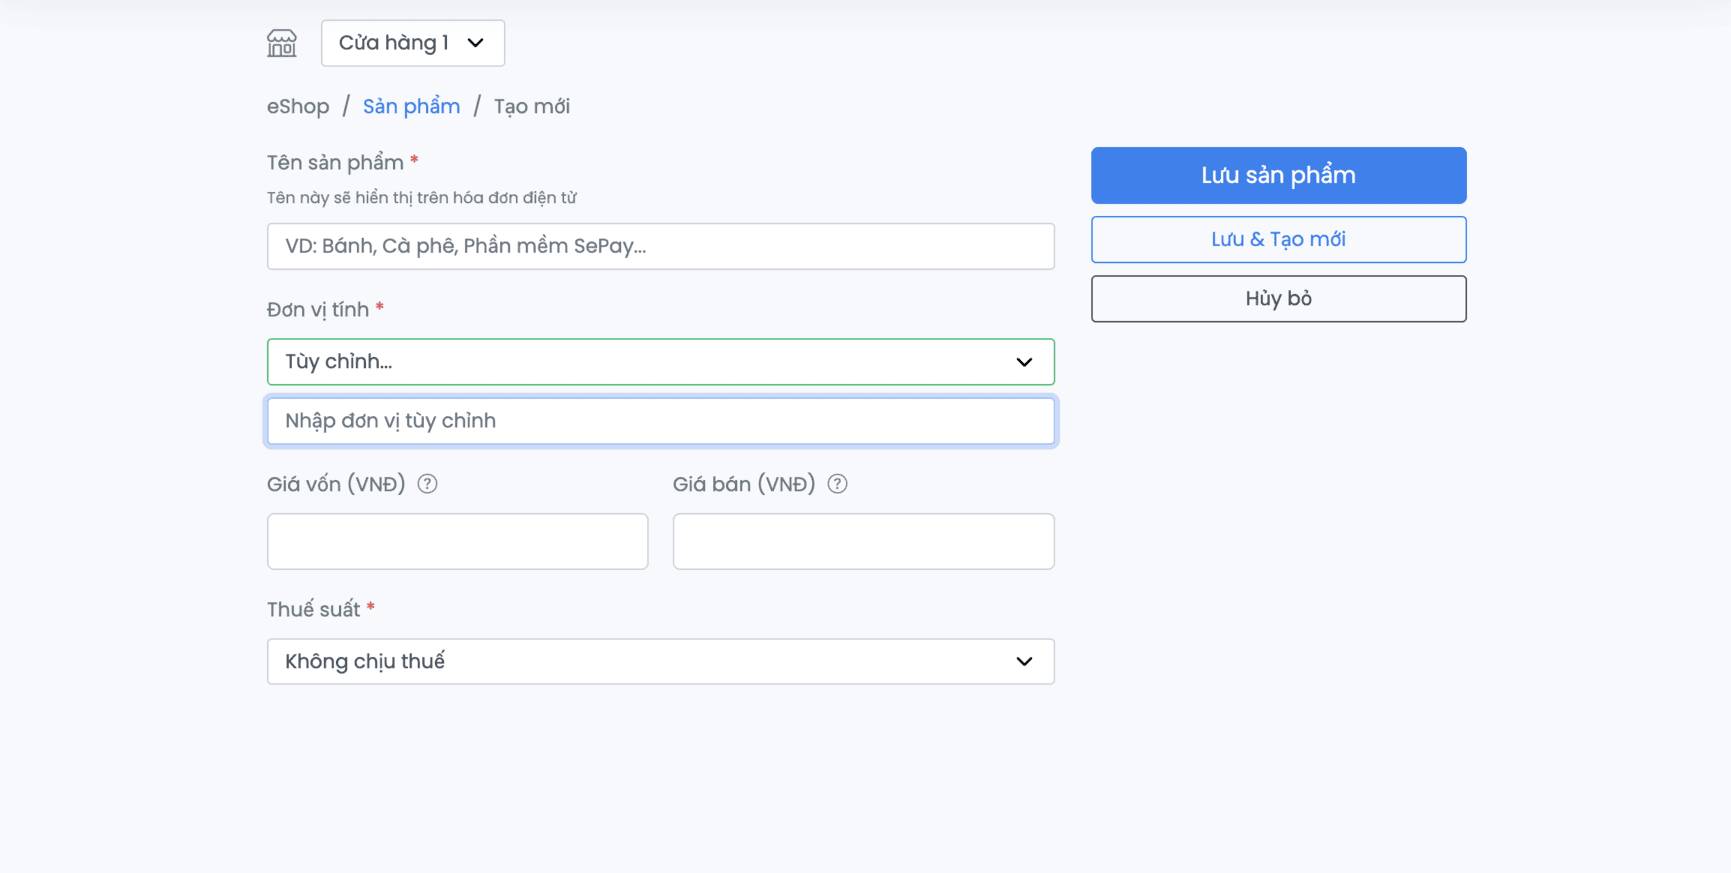Click the Lưu & Tạo mới button

(x=1278, y=240)
